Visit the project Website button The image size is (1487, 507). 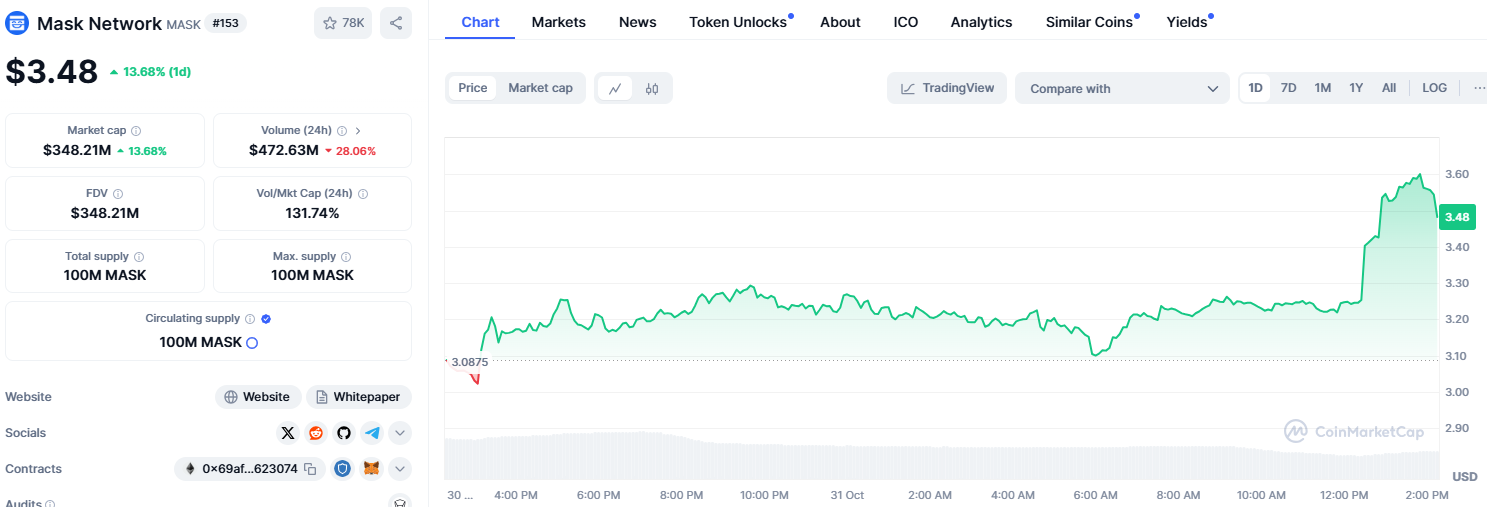(258, 397)
